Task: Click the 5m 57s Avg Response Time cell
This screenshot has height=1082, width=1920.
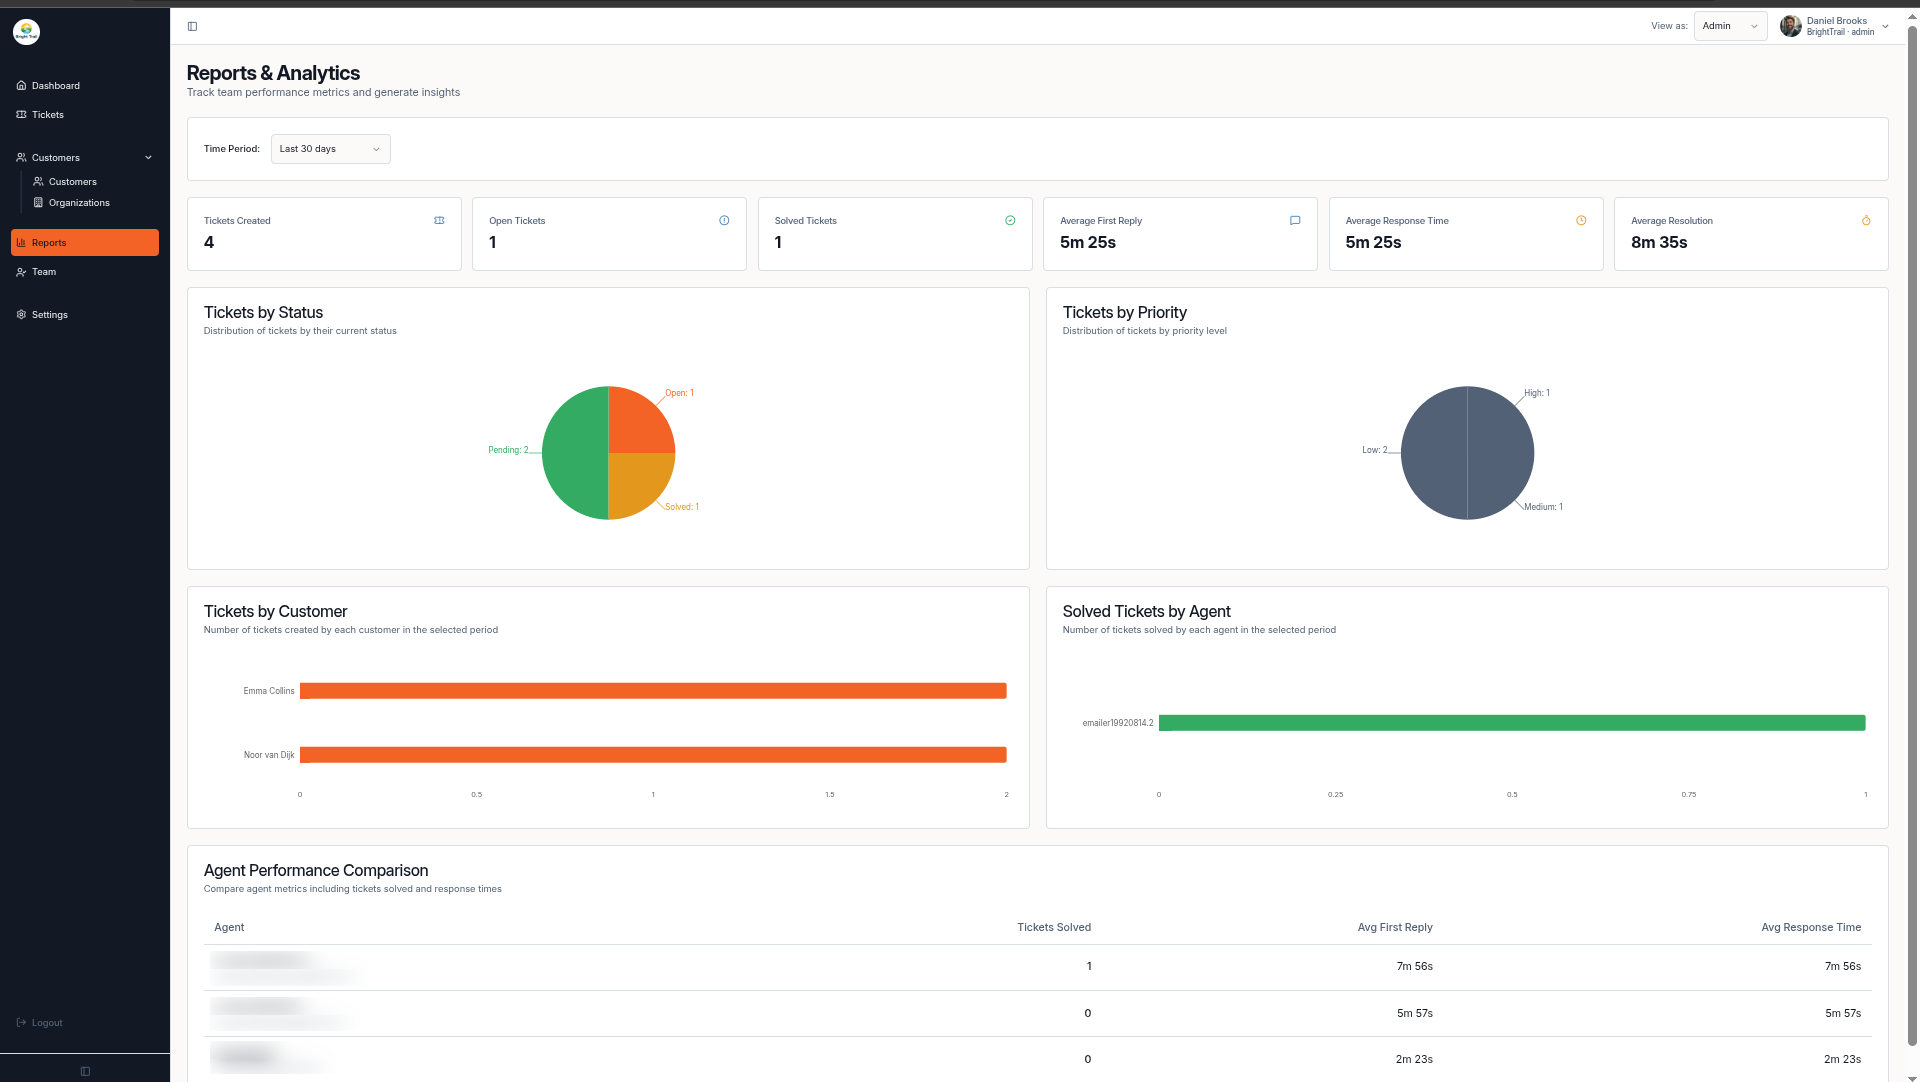Action: pos(1843,1014)
